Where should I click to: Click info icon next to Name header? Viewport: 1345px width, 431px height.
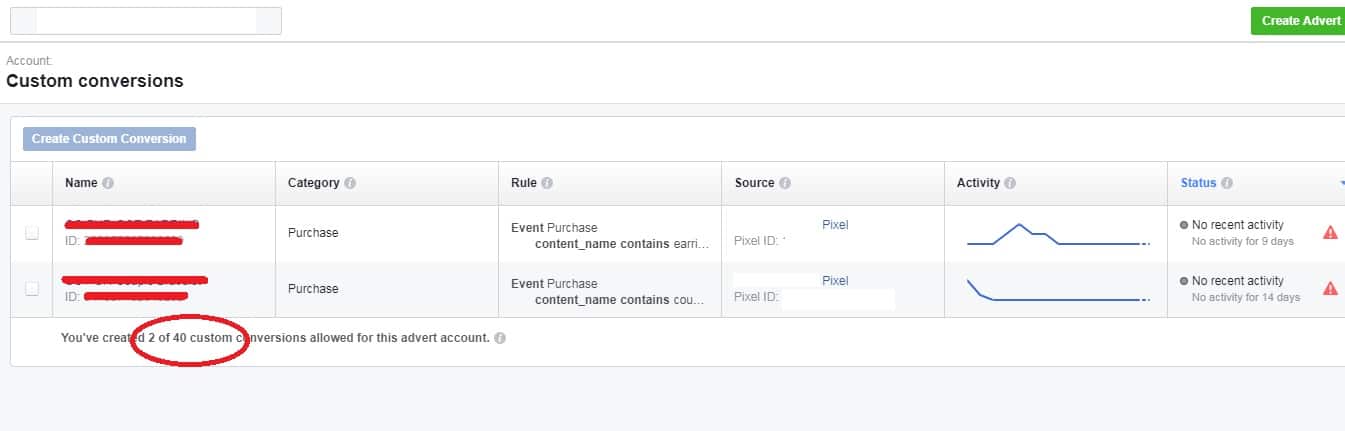click(x=108, y=184)
